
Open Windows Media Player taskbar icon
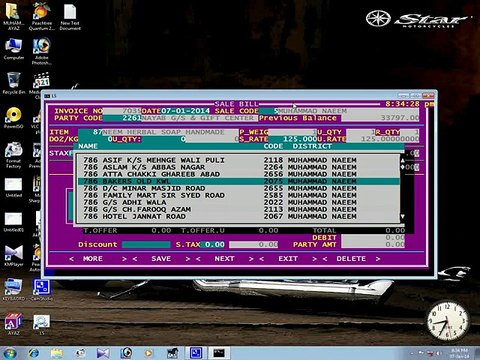(x=149, y=353)
